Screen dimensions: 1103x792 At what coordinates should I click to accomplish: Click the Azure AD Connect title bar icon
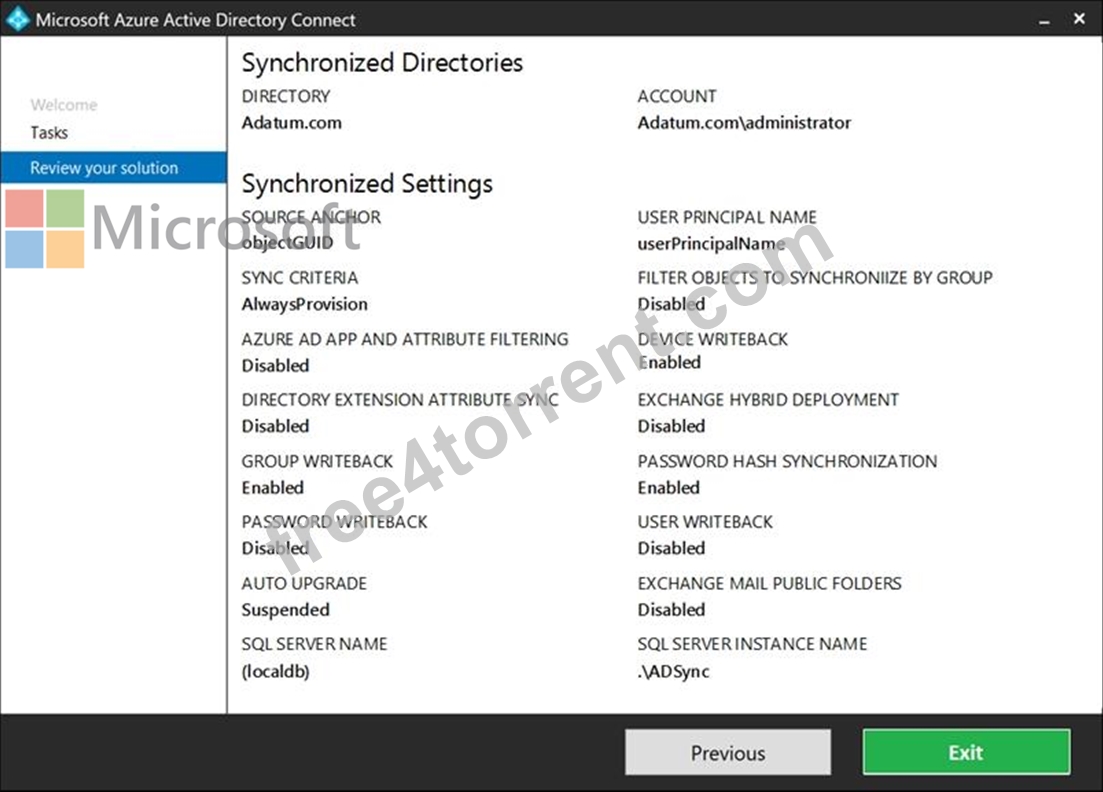tap(17, 19)
